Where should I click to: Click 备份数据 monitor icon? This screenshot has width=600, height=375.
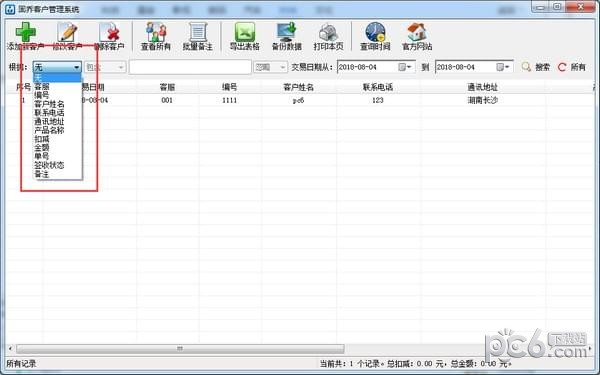click(x=287, y=32)
